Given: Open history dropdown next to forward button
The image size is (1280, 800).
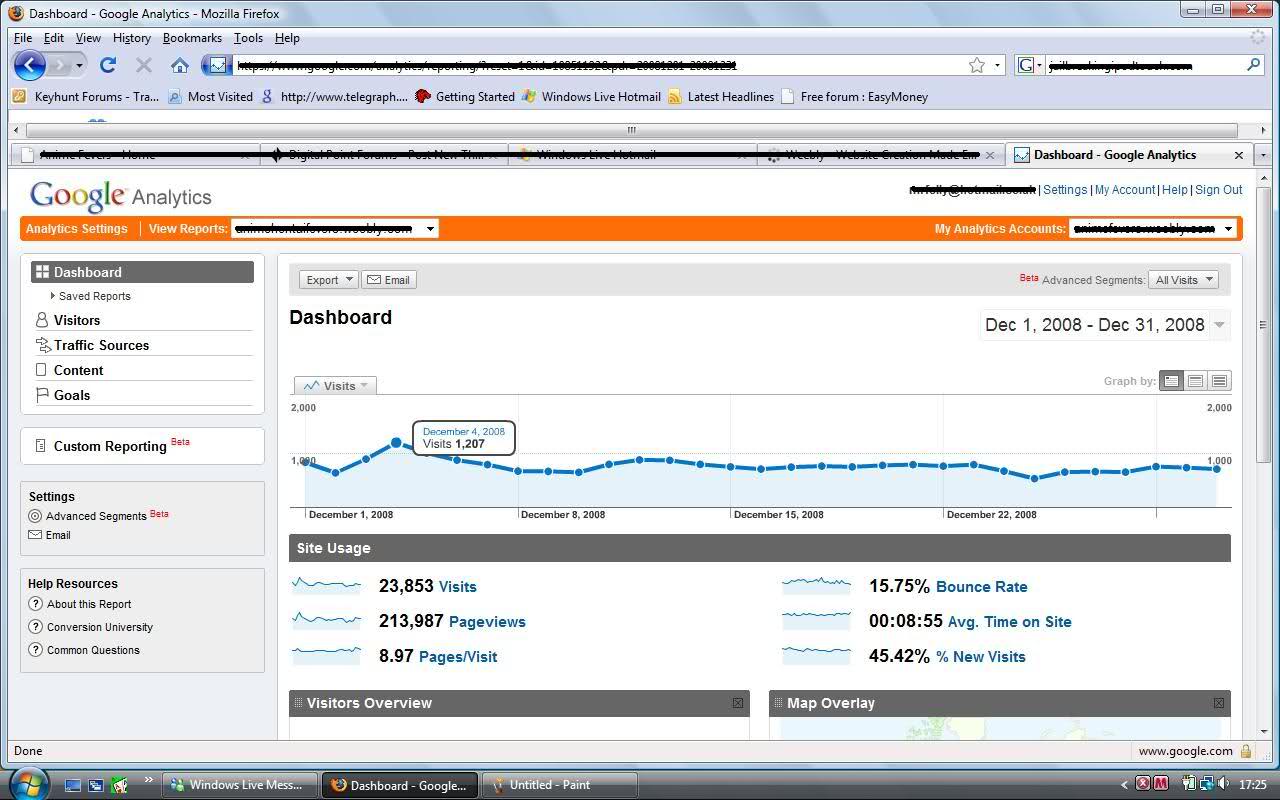Looking at the screenshot, I should pos(79,65).
